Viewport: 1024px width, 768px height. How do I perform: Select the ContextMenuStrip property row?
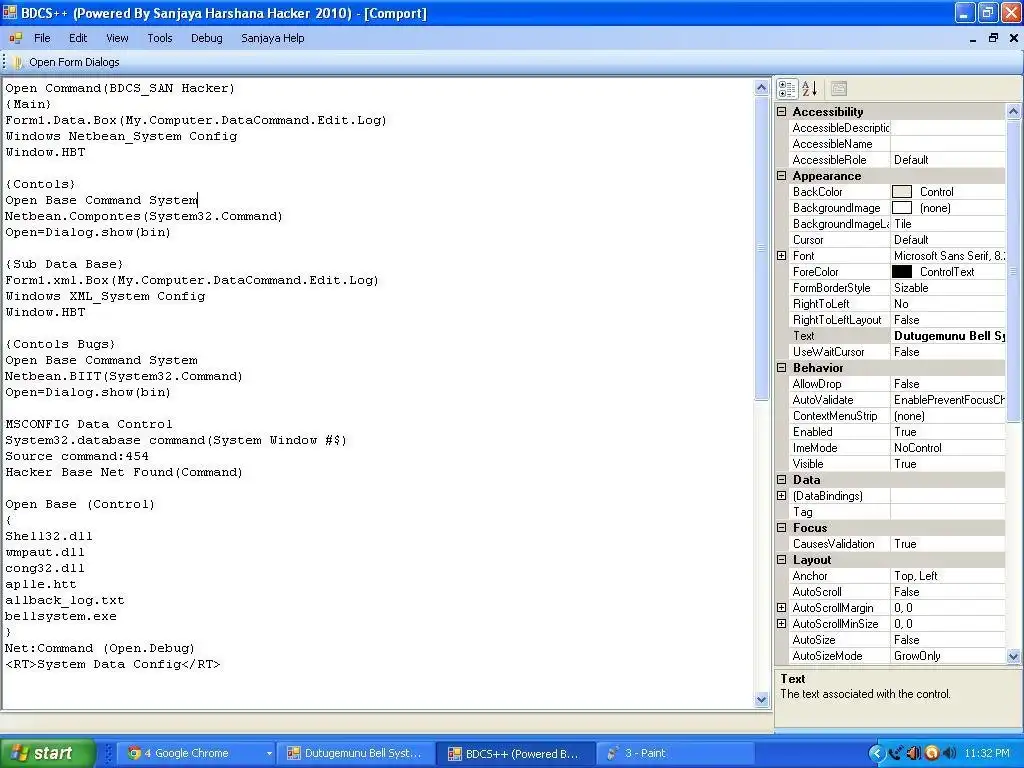pyautogui.click(x=897, y=416)
